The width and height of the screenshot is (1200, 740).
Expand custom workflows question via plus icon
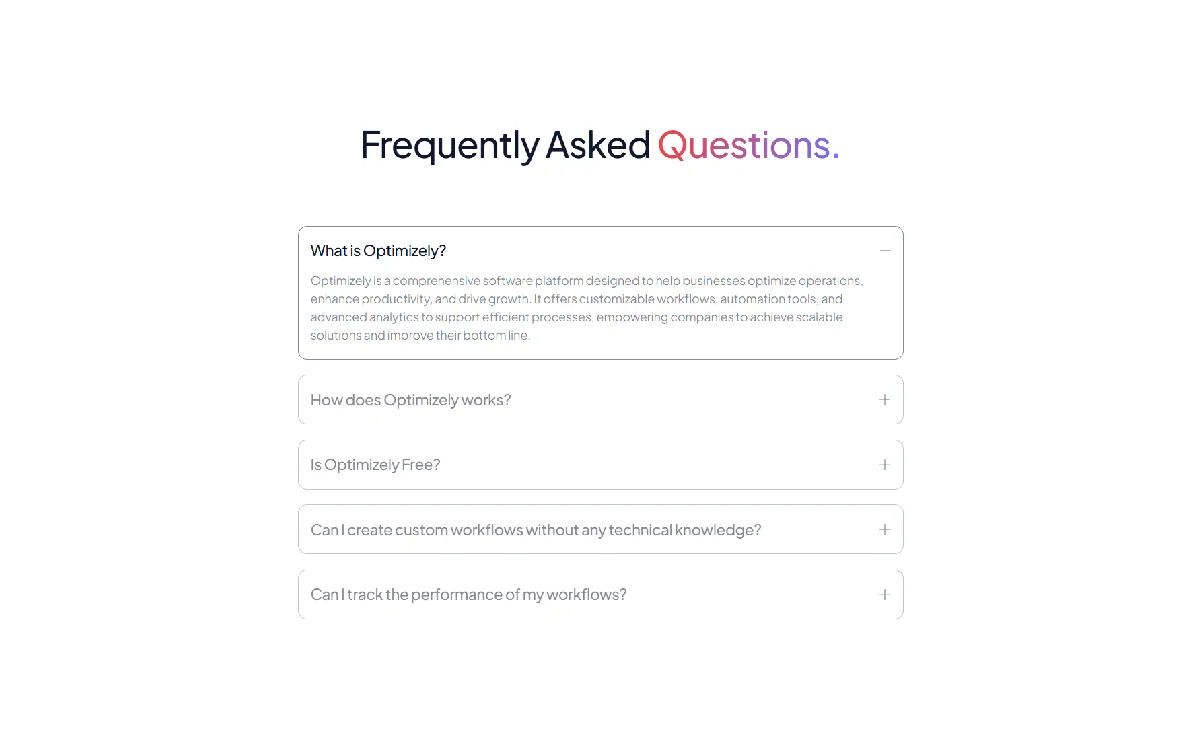(x=884, y=530)
